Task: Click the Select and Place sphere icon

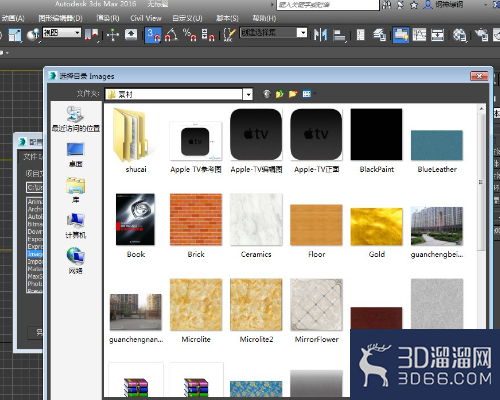Action: pyautogui.click(x=33, y=35)
